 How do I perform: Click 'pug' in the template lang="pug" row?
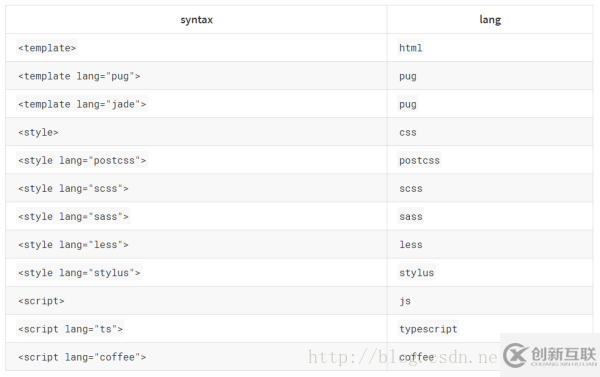coord(408,76)
